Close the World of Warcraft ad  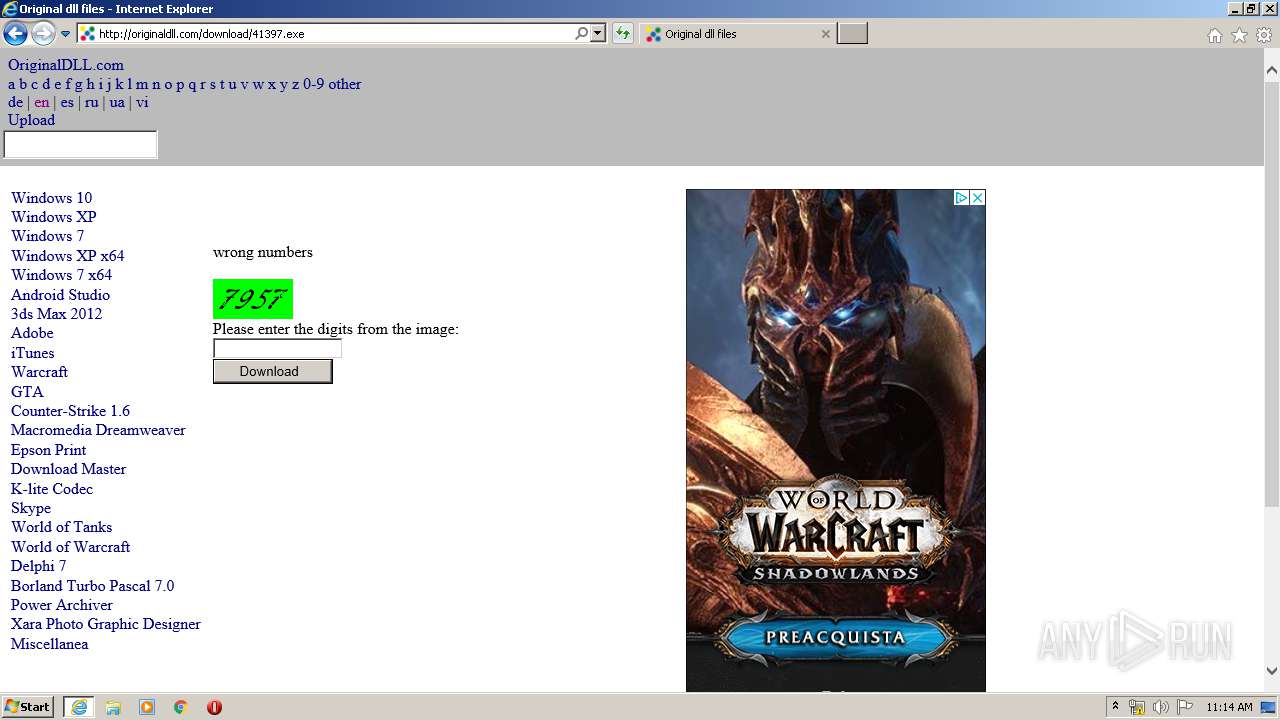[x=978, y=198]
